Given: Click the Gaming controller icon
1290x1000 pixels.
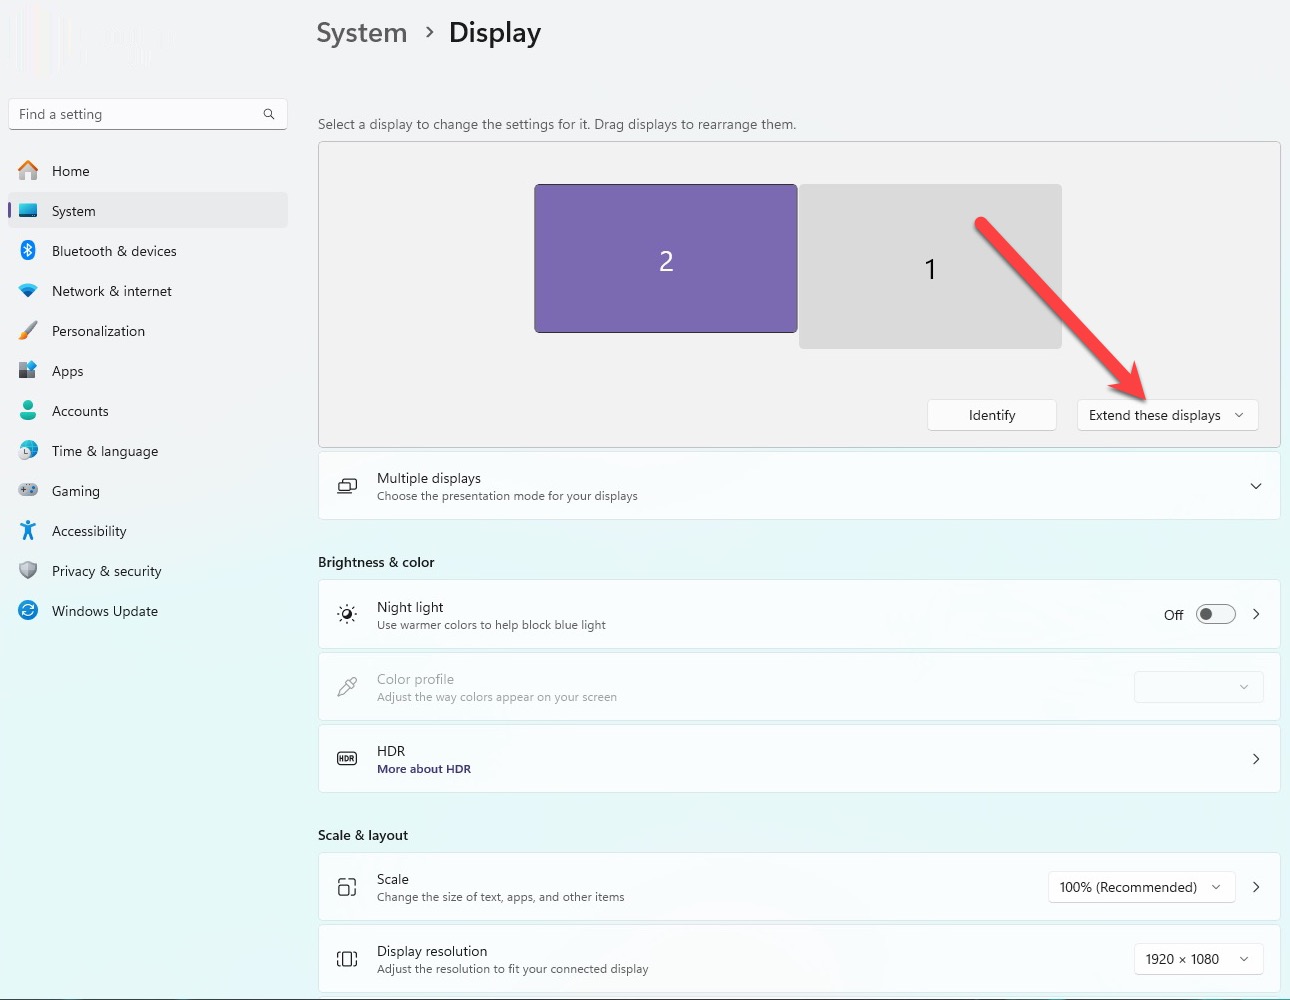Looking at the screenshot, I should (x=28, y=491).
